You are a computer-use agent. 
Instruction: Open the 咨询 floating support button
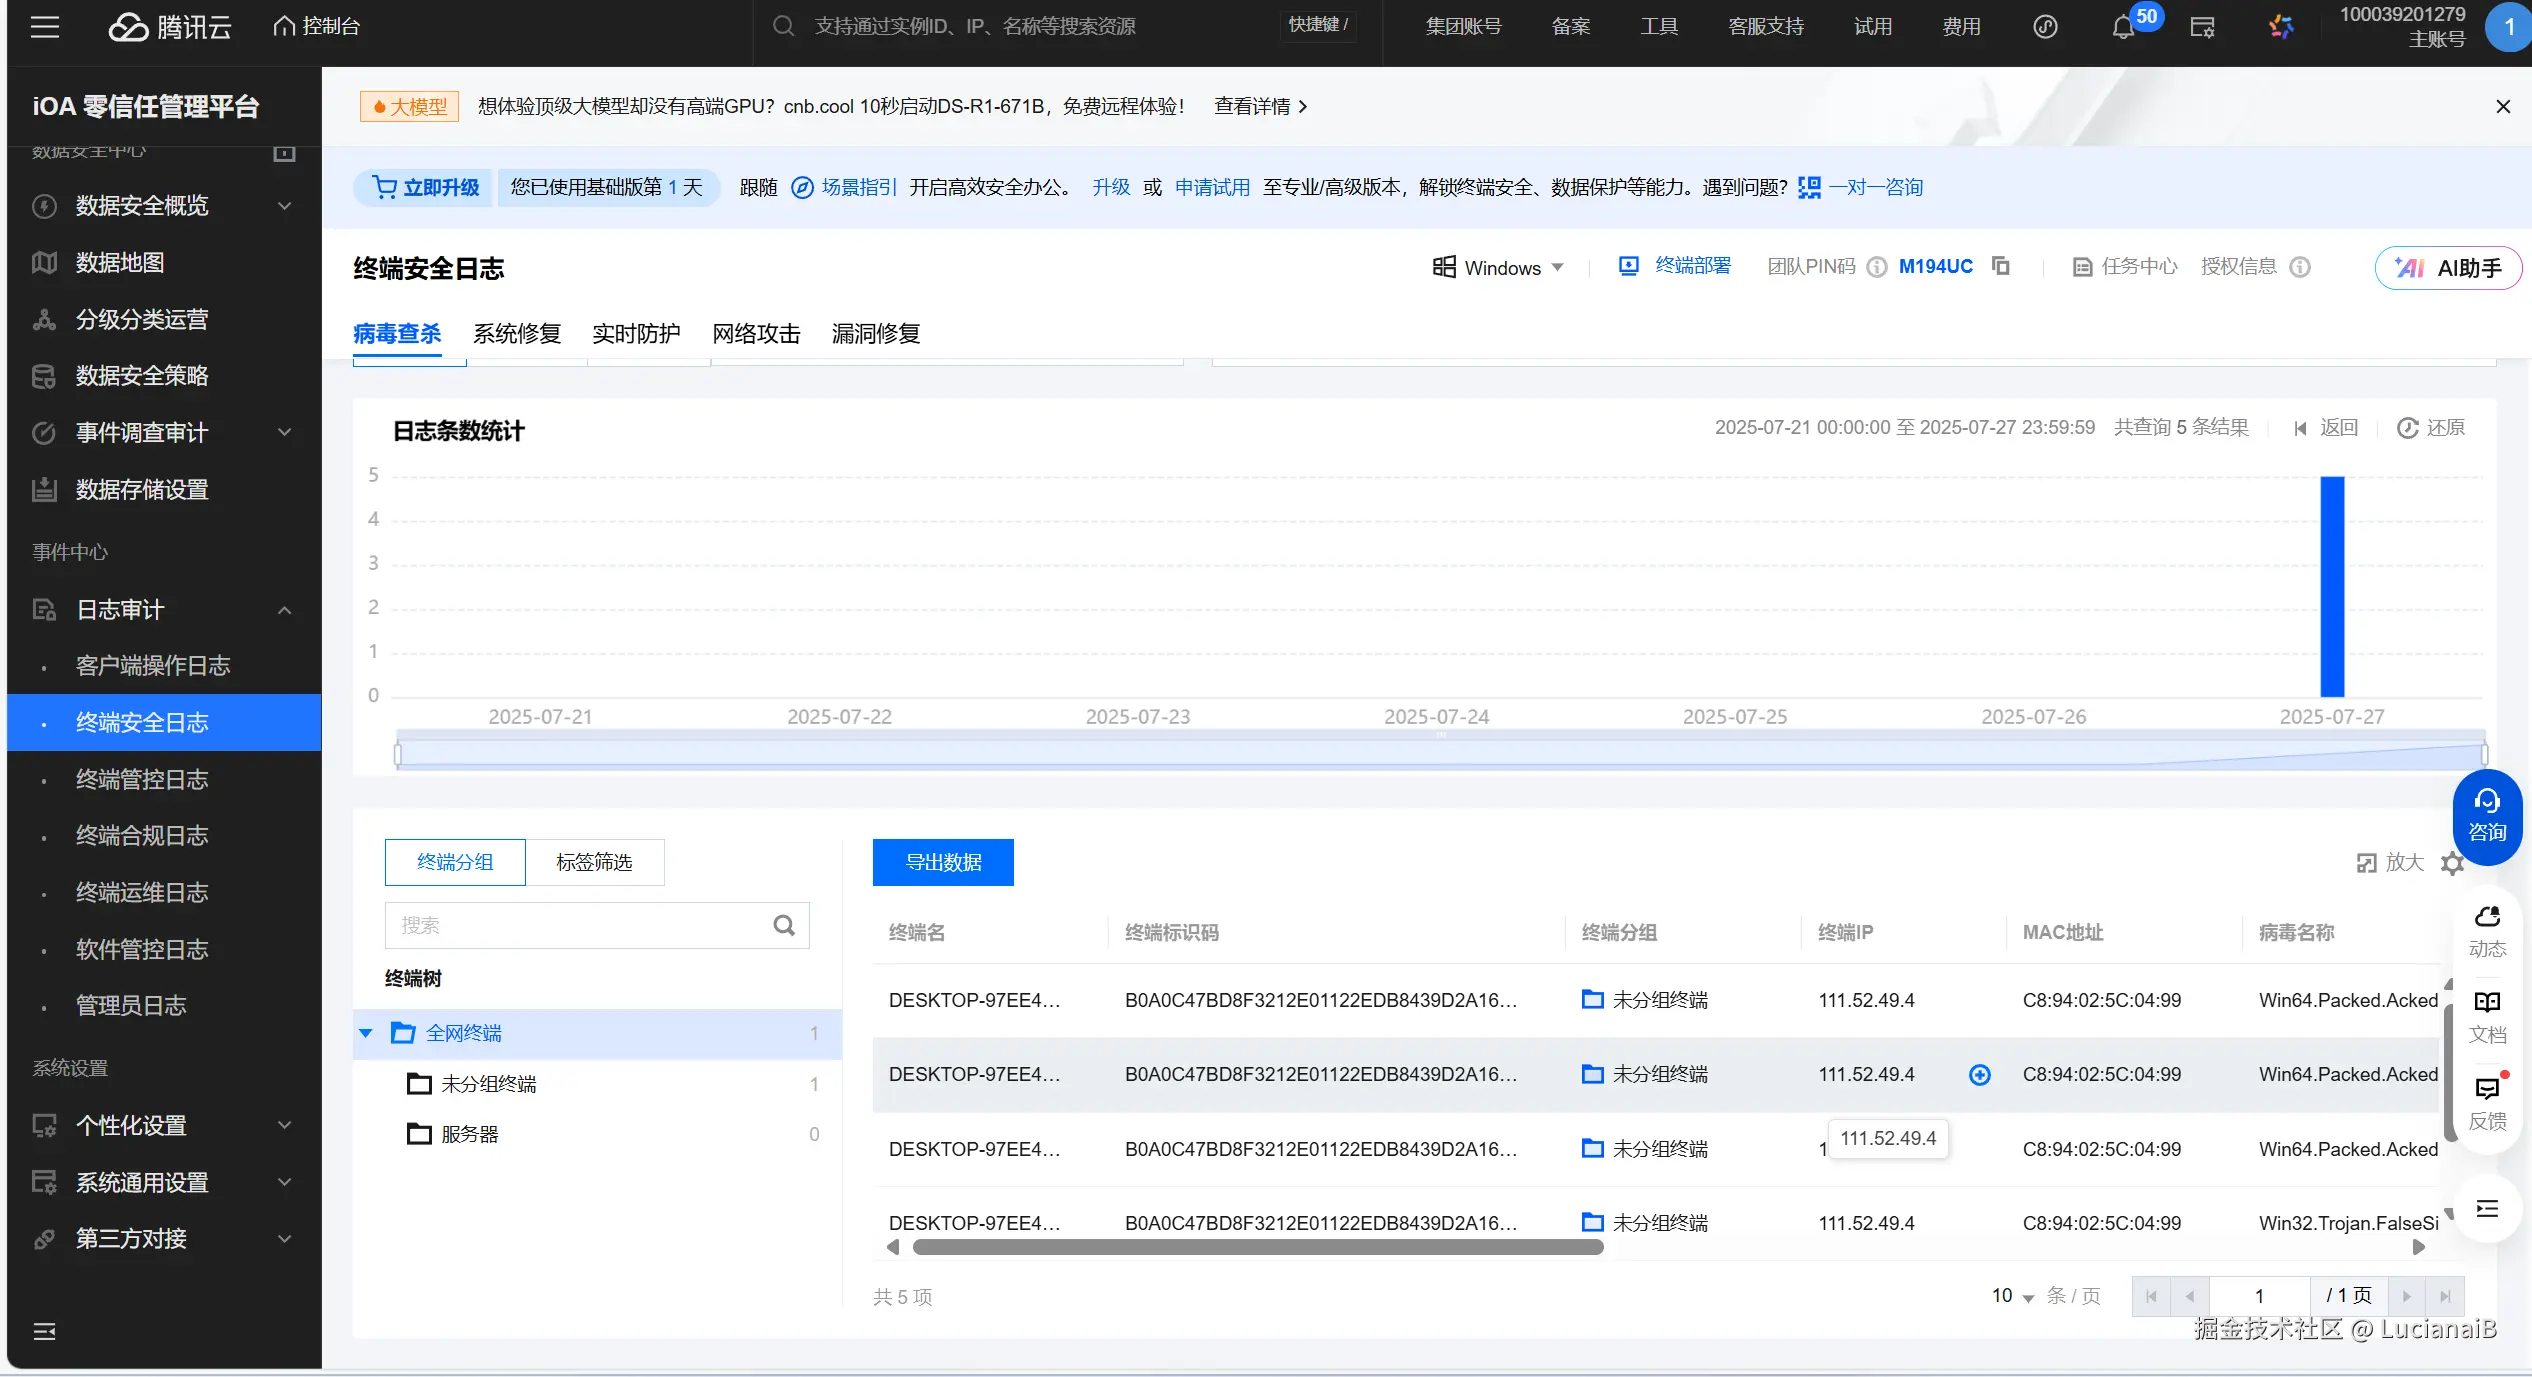pos(2486,816)
